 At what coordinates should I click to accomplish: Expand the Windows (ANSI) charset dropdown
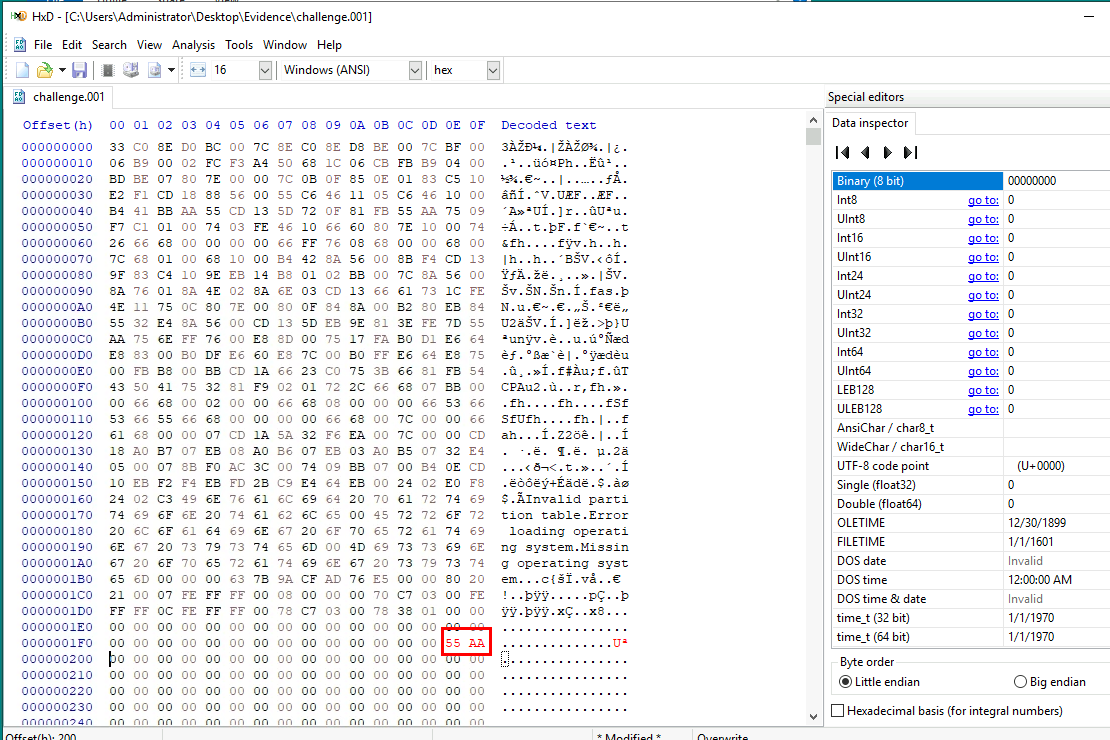tap(415, 70)
